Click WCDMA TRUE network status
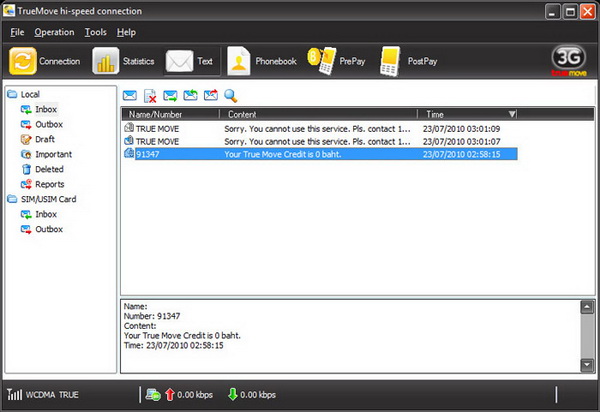Screen dimensions: 600x412 tap(52, 394)
